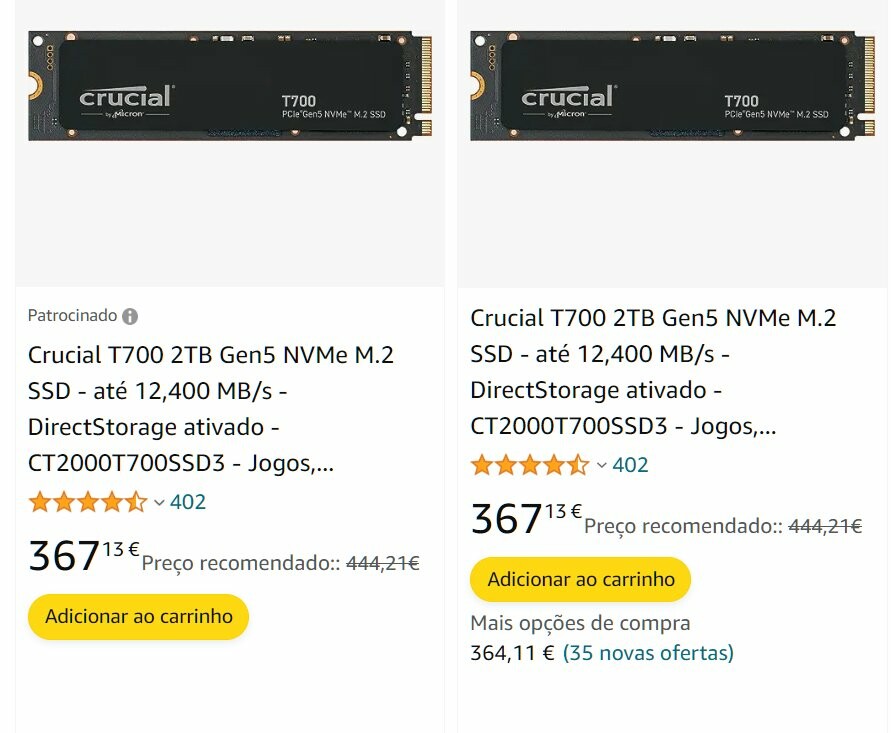Click the struck-through 444,21€ on non-sponsored listing
Viewport: 891px width, 733px height.
pos(825,526)
